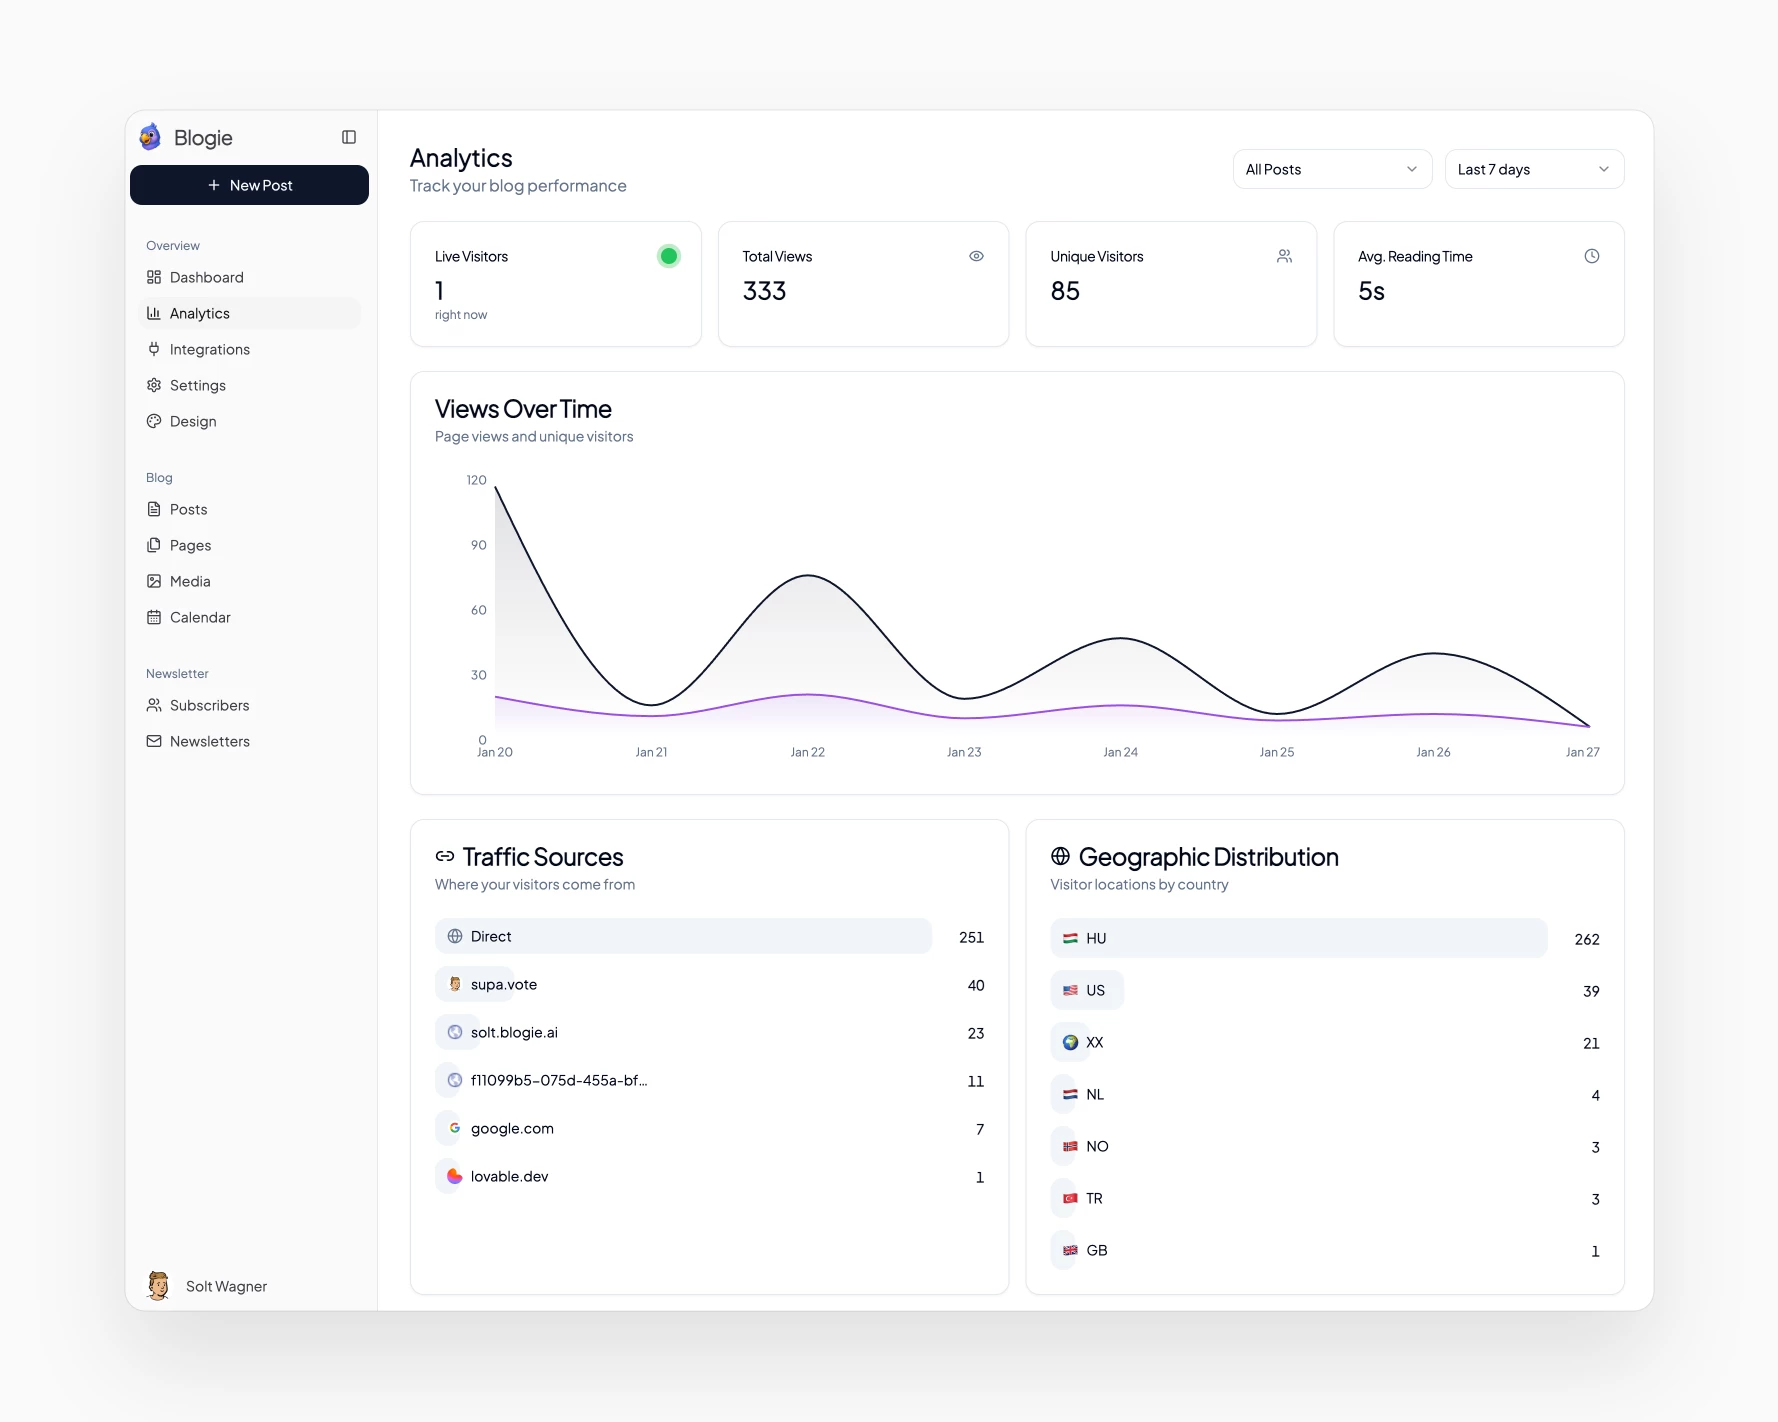This screenshot has width=1778, height=1422.
Task: Click the chevron in the date range selector
Action: pos(1603,169)
